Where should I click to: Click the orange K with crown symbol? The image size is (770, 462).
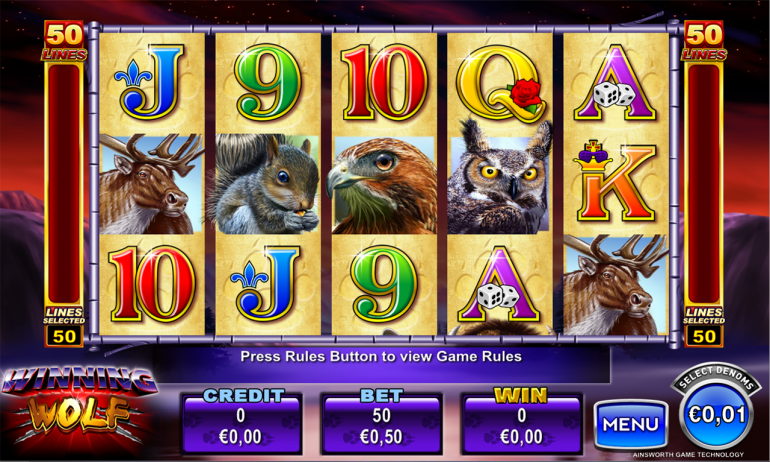click(615, 181)
